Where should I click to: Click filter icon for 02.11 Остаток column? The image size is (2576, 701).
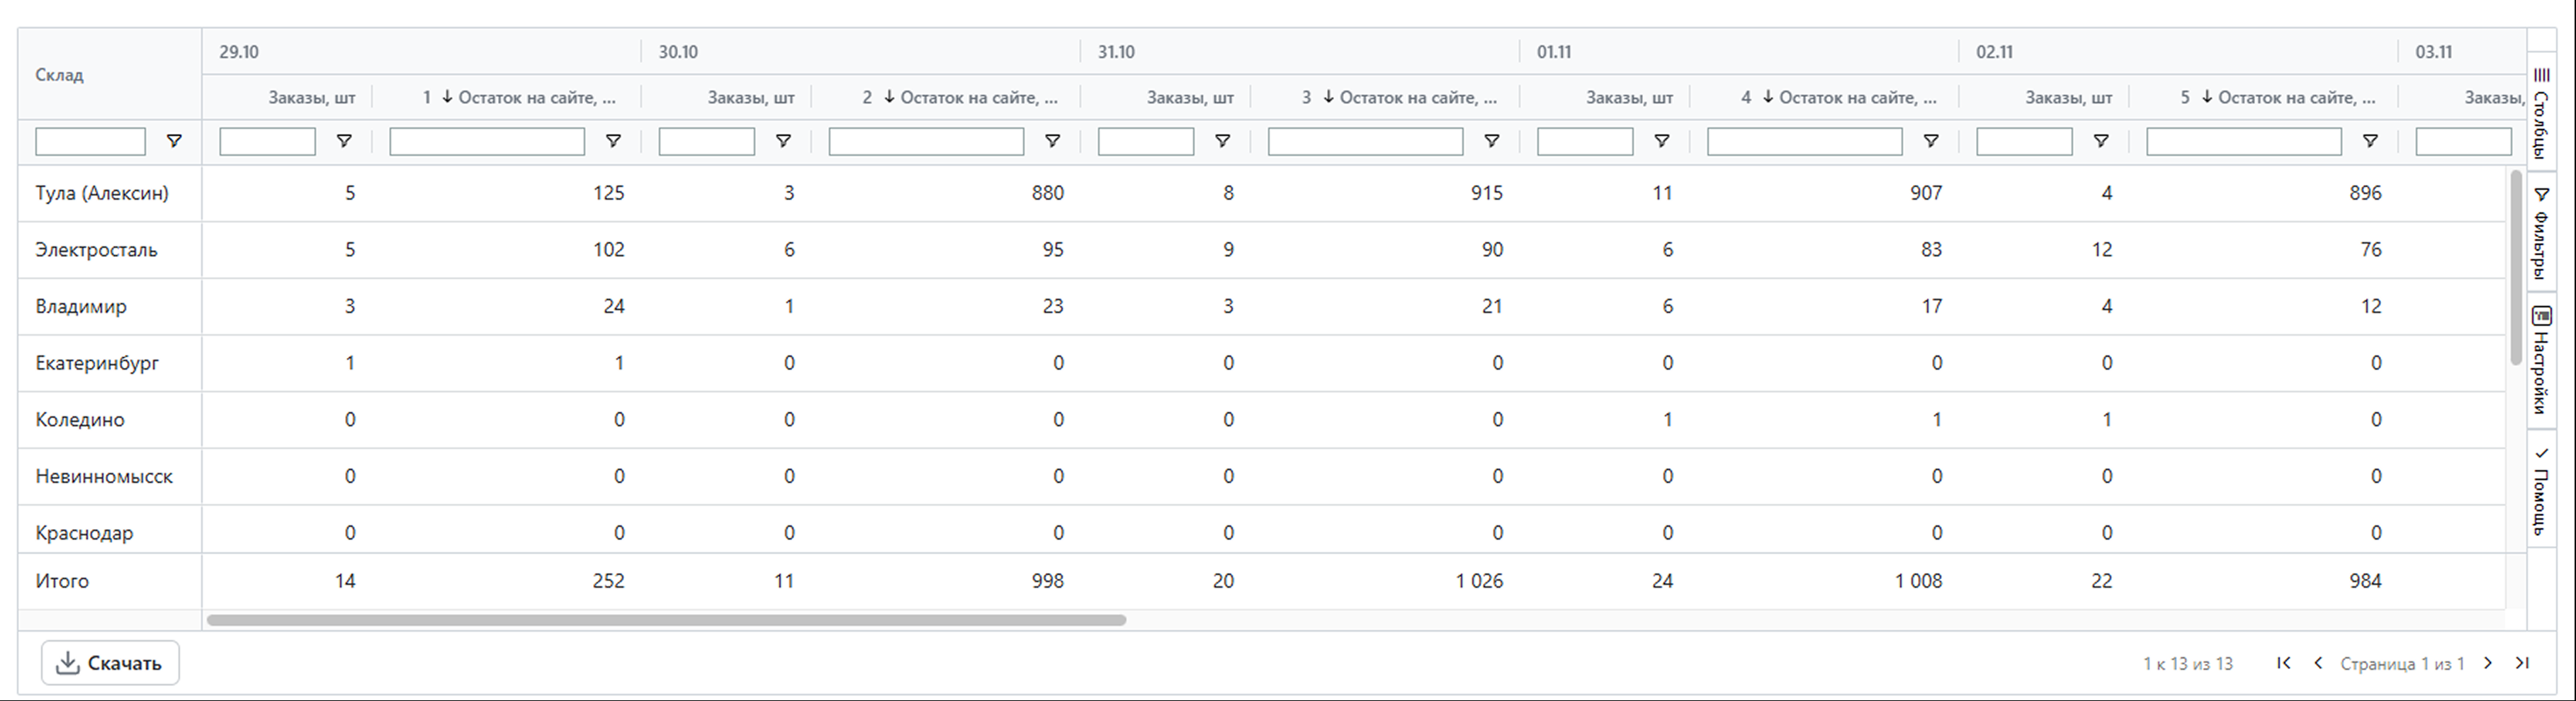(x=2369, y=142)
